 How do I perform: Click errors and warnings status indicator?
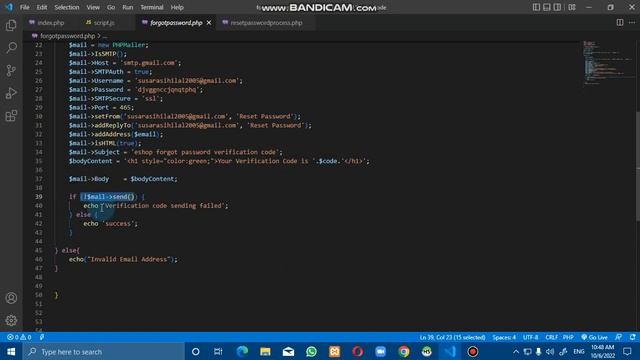click(x=19, y=337)
